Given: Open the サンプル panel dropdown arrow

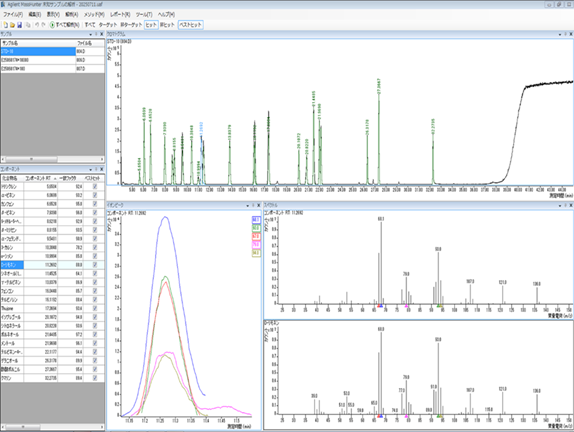Looking at the screenshot, I should 90,34.
